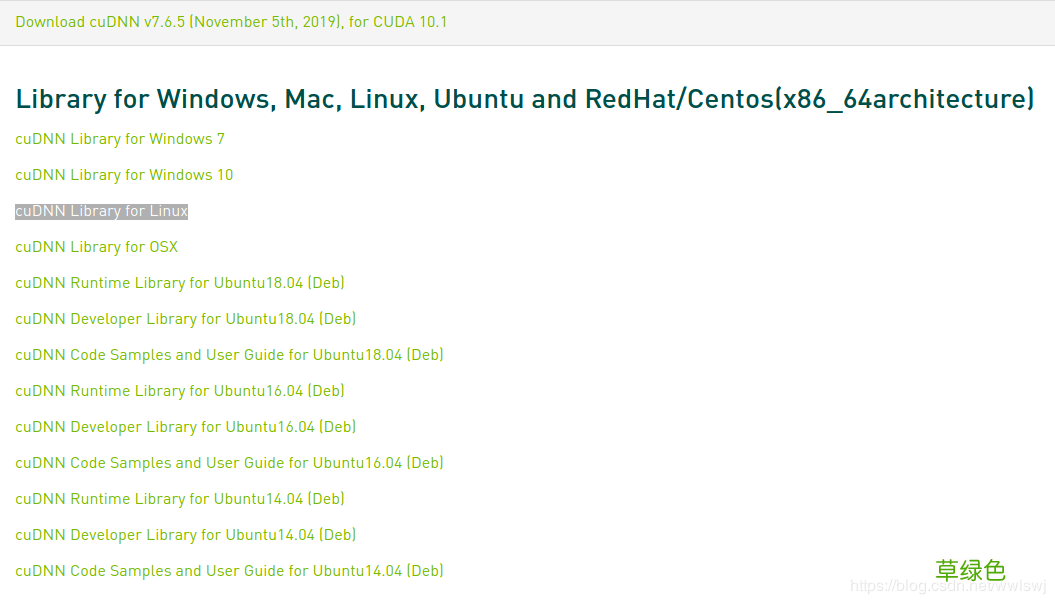The height and width of the screenshot is (604, 1055).
Task: Get Code Samples and User Guide for Ubuntu16.04
Action: coord(229,462)
